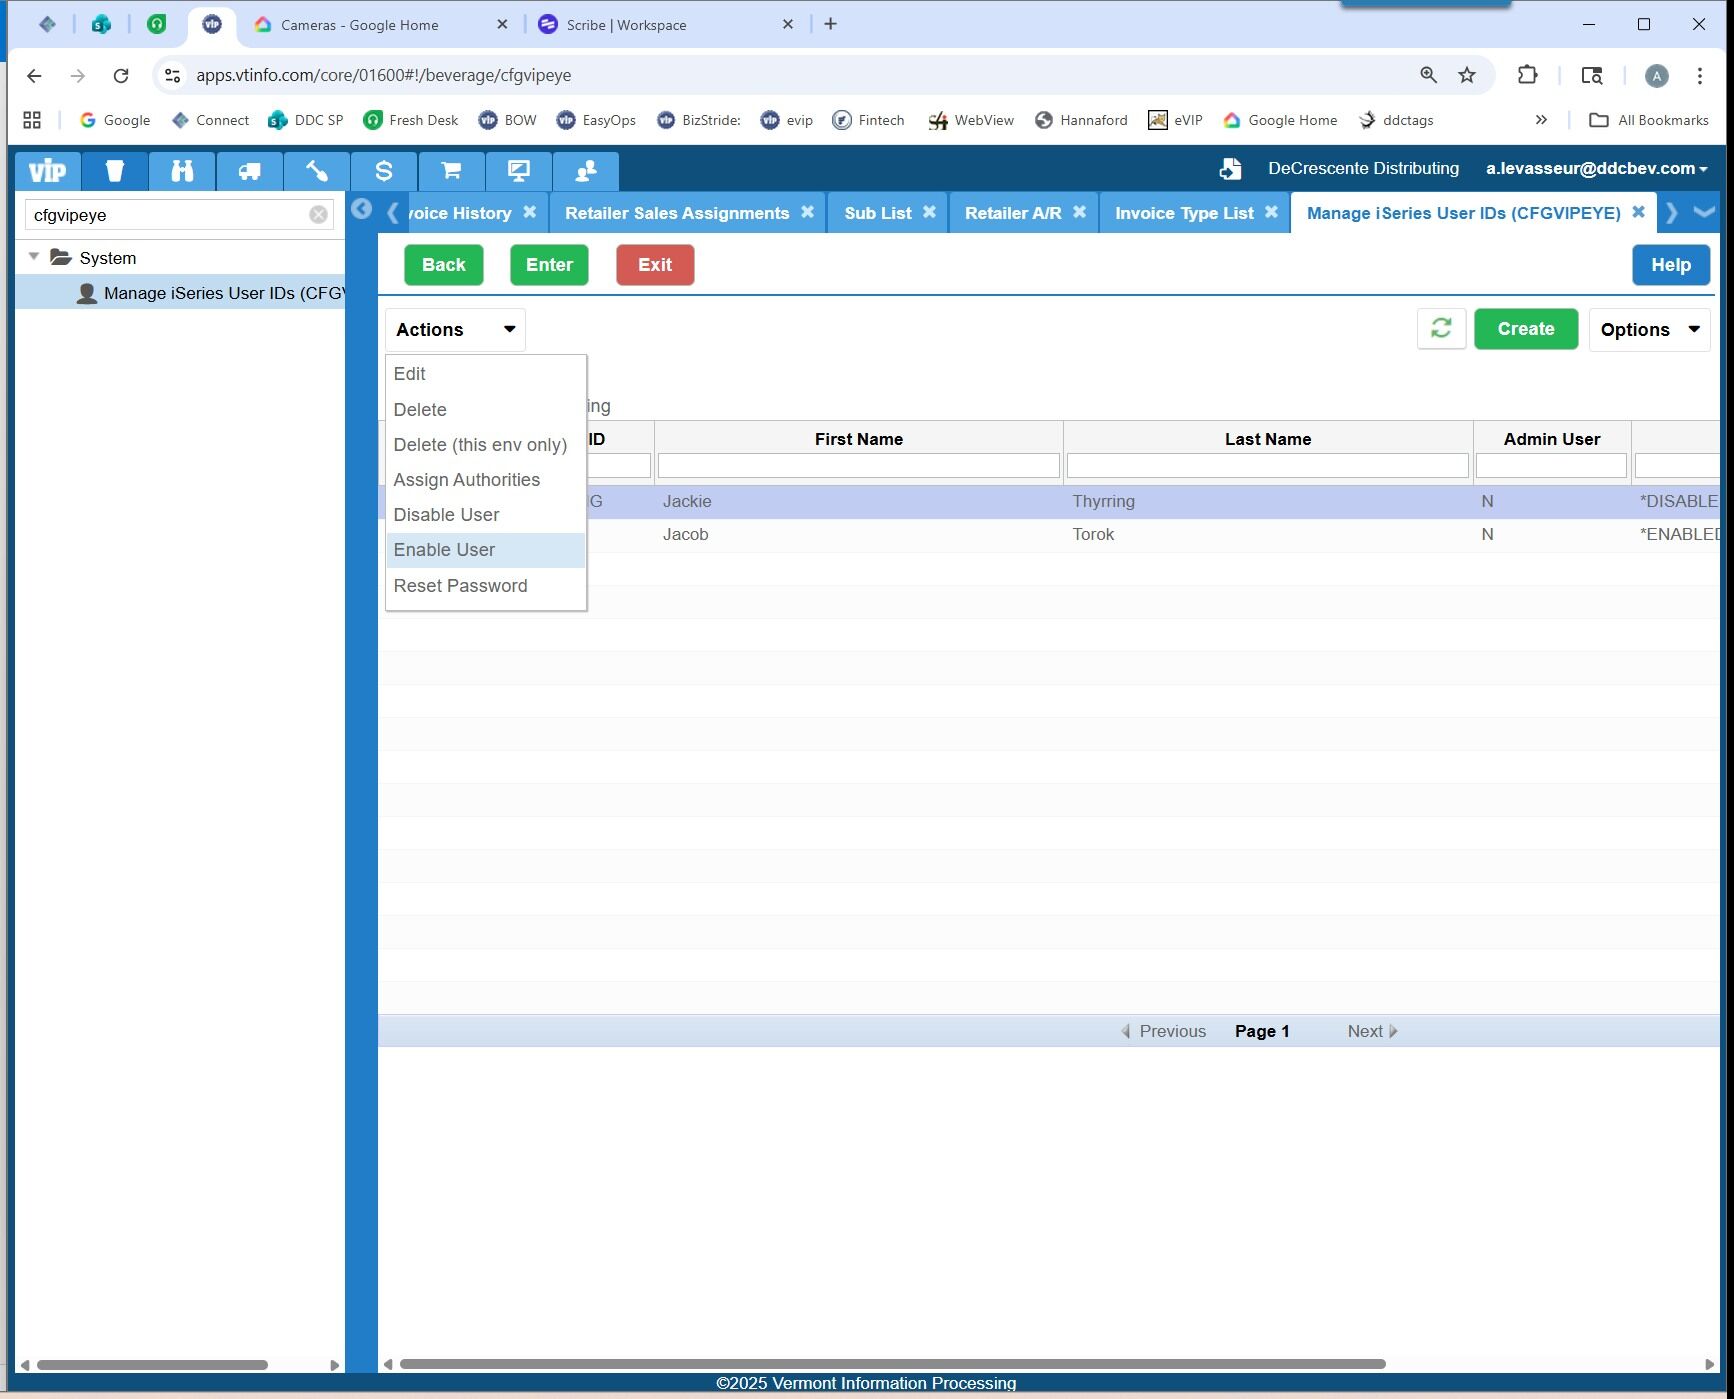Choose Disable User action

[485, 515]
